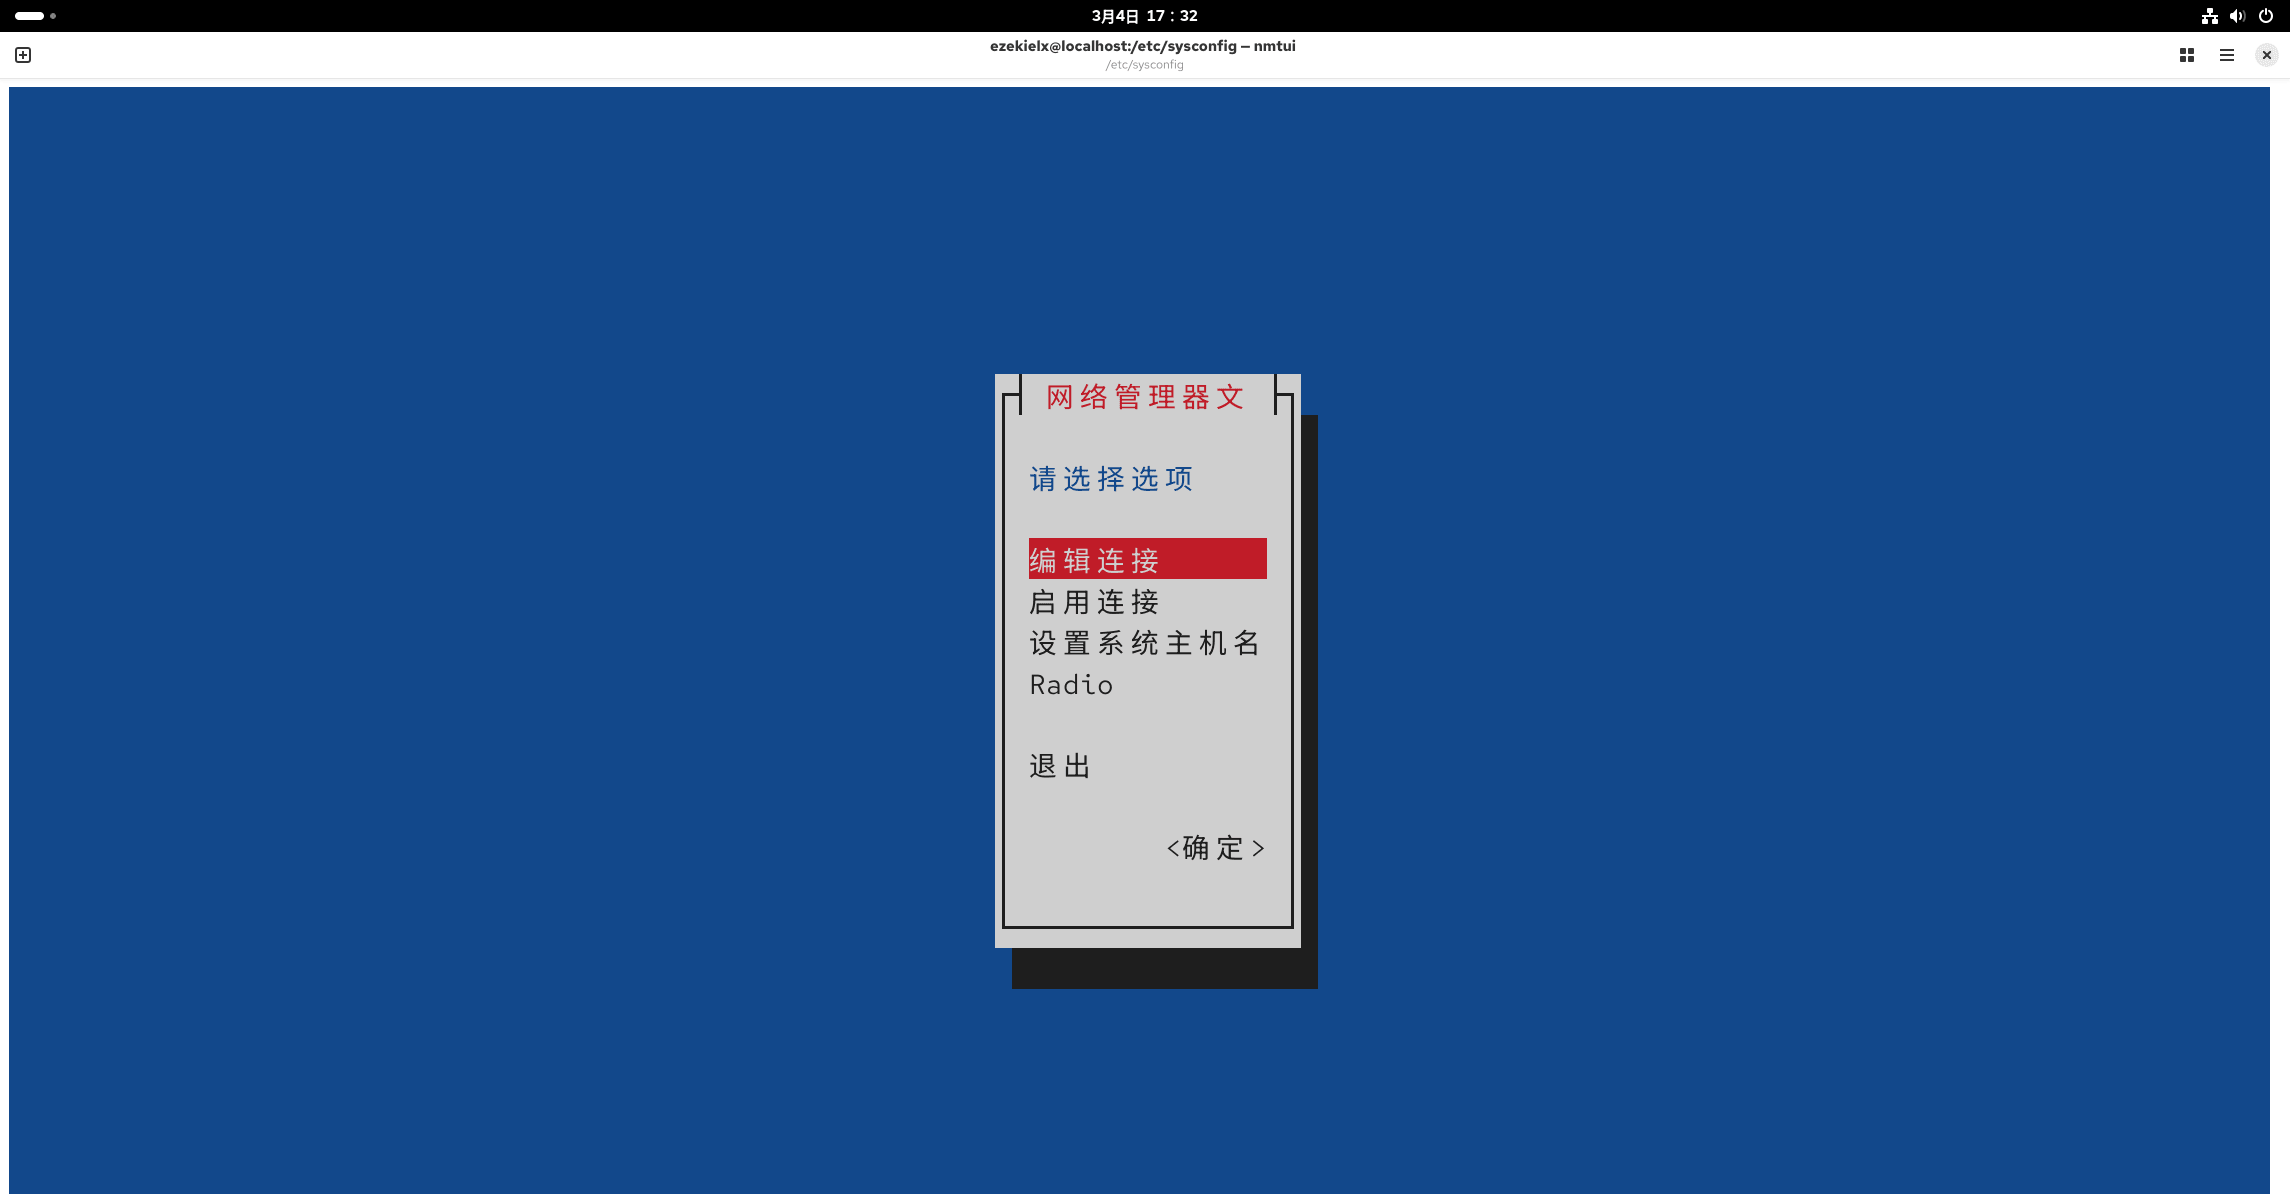Open the clock and calendar panel
2290x1200 pixels.
pos(1144,16)
